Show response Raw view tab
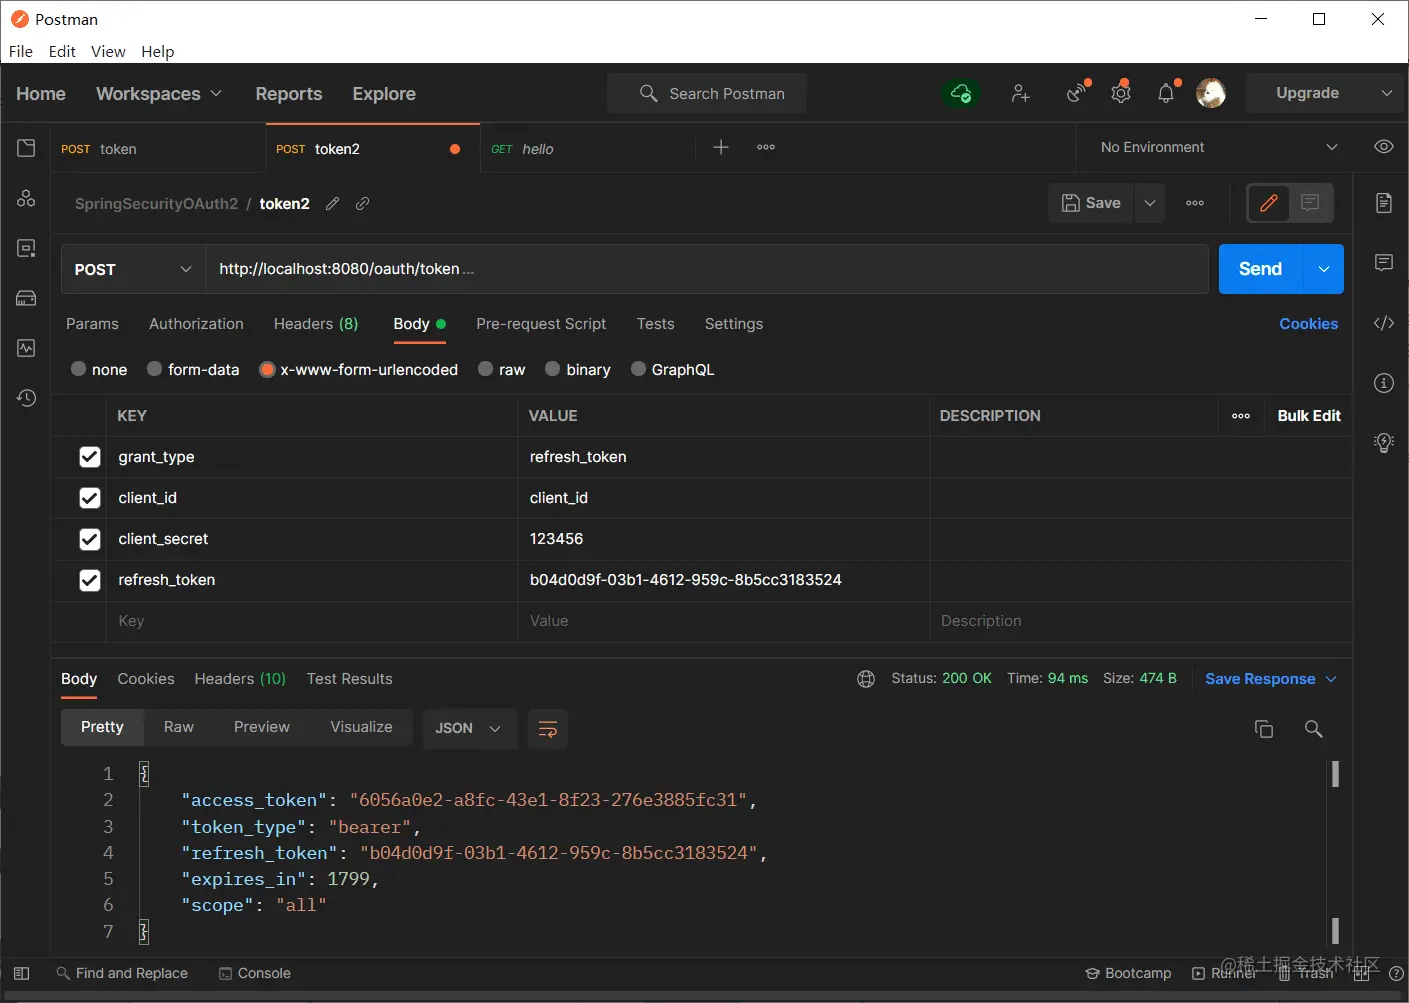The image size is (1409, 1003). click(179, 727)
